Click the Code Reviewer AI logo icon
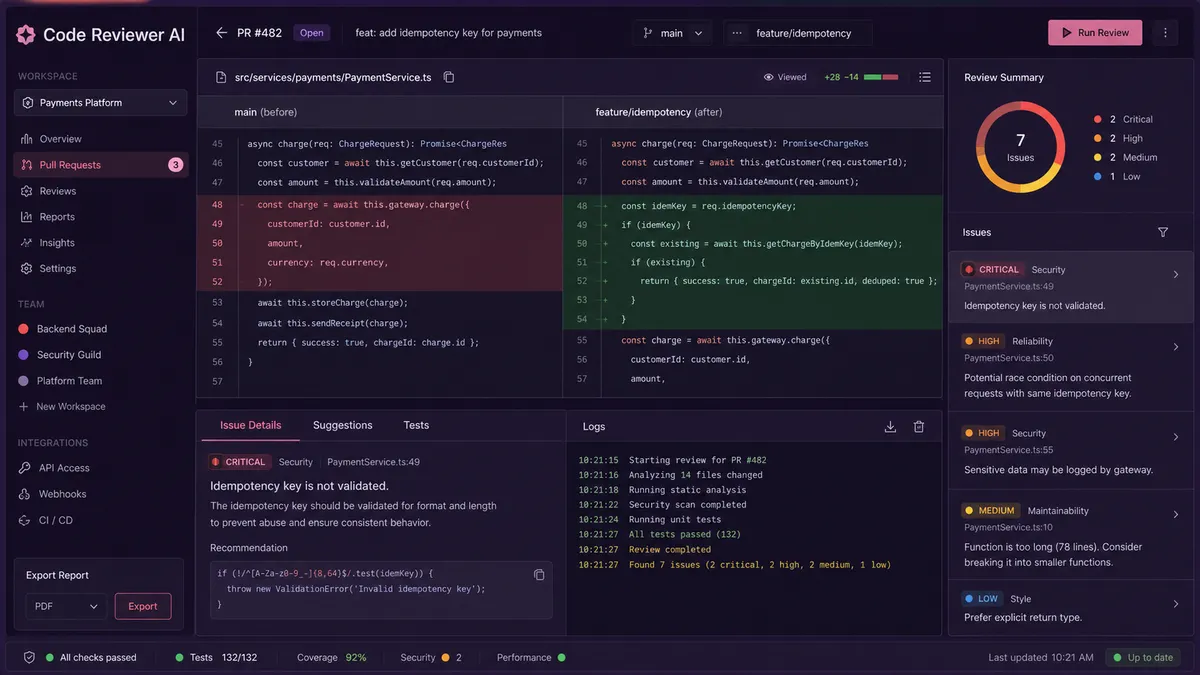The height and width of the screenshot is (675, 1200). [26, 35]
